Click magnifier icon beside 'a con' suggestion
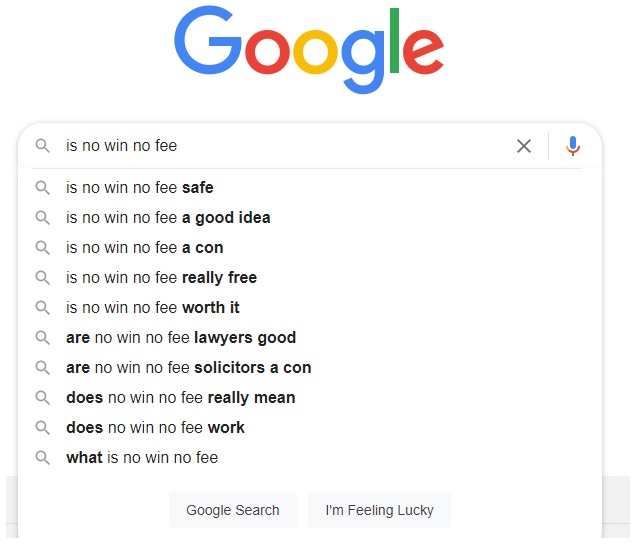The image size is (640, 551). [x=43, y=247]
